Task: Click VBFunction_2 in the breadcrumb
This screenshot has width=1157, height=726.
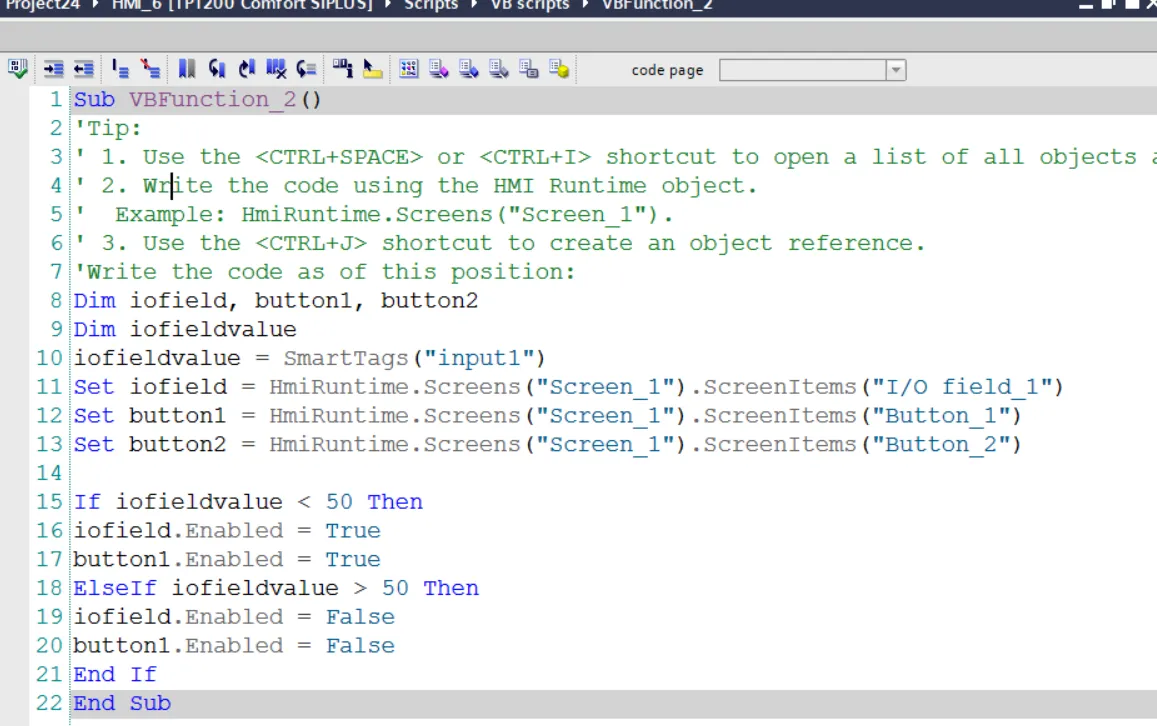Action: point(657,5)
